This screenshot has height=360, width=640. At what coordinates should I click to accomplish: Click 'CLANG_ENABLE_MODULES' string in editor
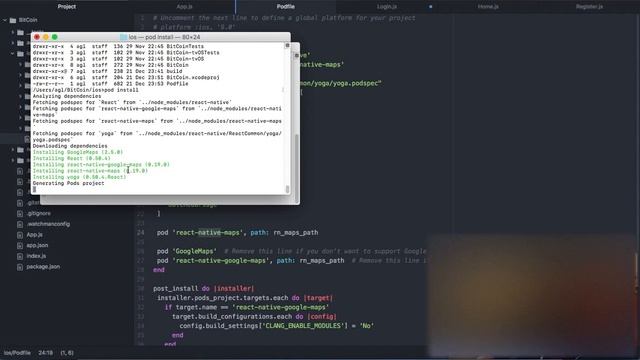(x=303, y=326)
